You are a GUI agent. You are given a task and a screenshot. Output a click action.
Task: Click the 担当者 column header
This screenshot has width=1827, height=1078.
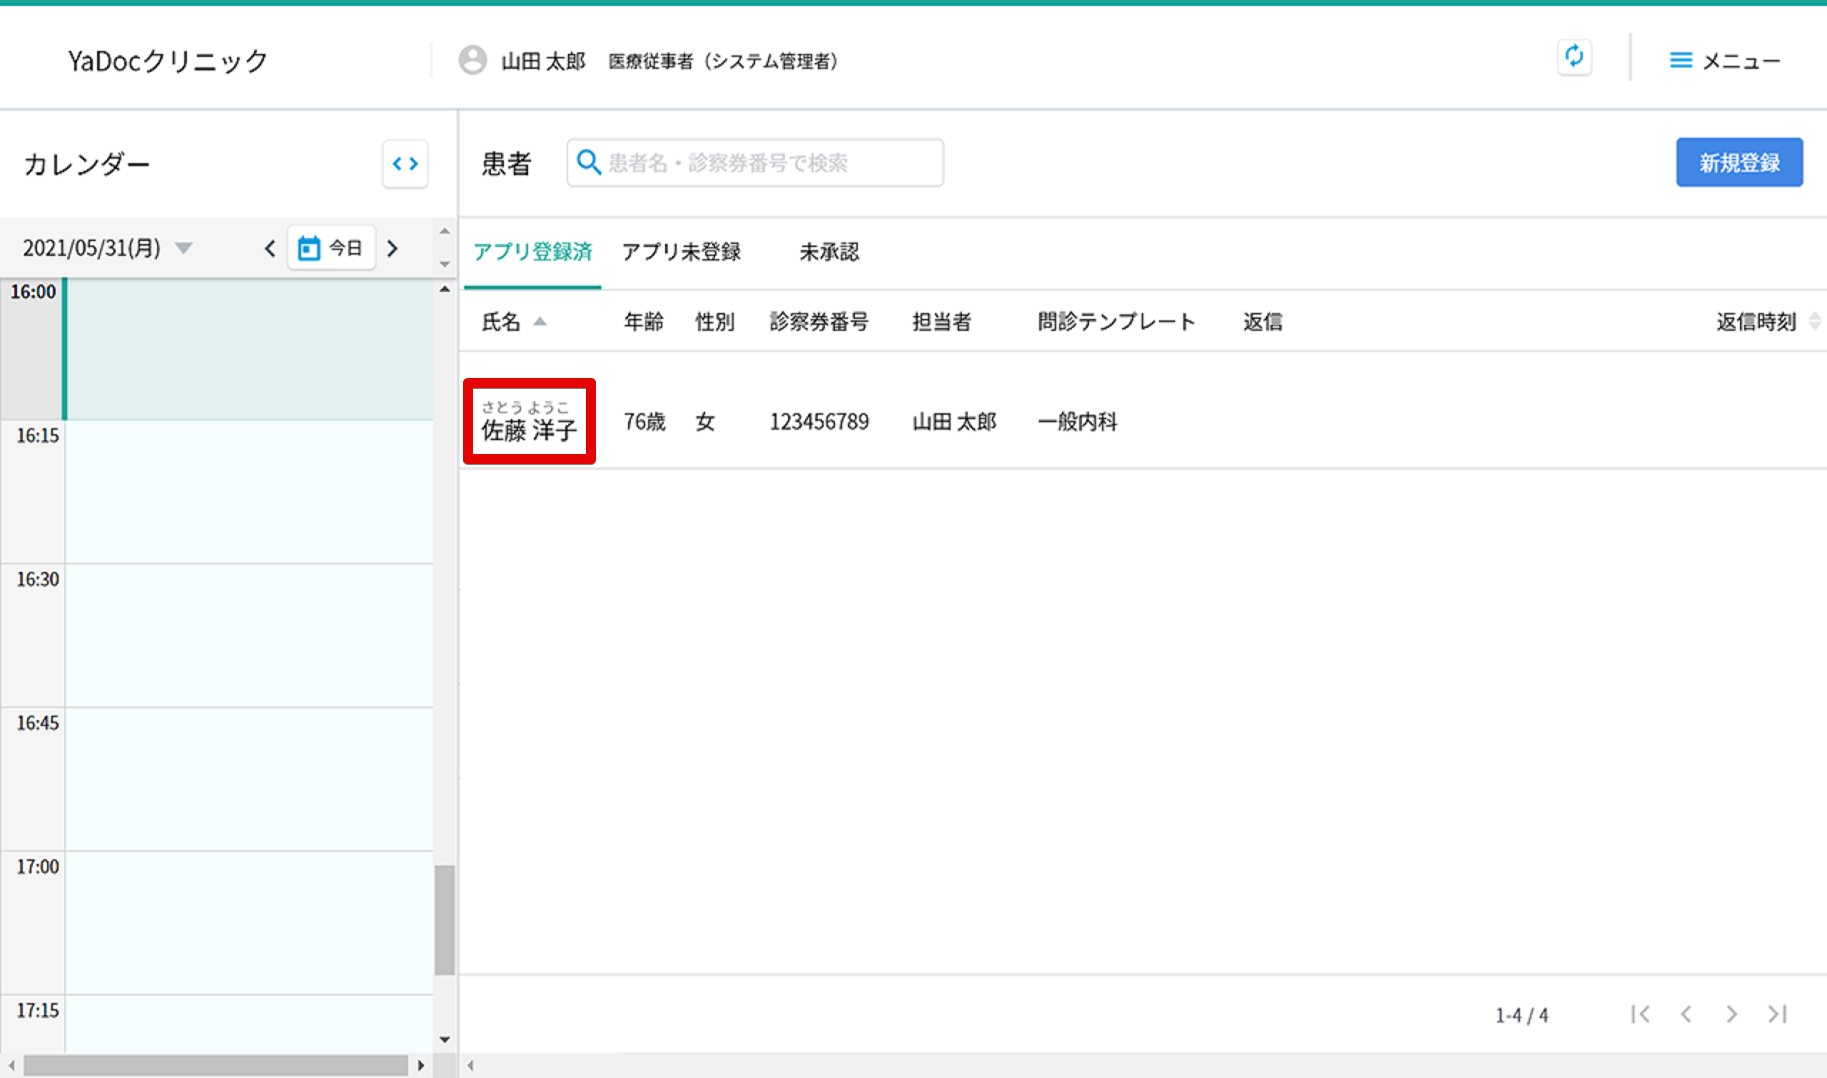pos(942,322)
